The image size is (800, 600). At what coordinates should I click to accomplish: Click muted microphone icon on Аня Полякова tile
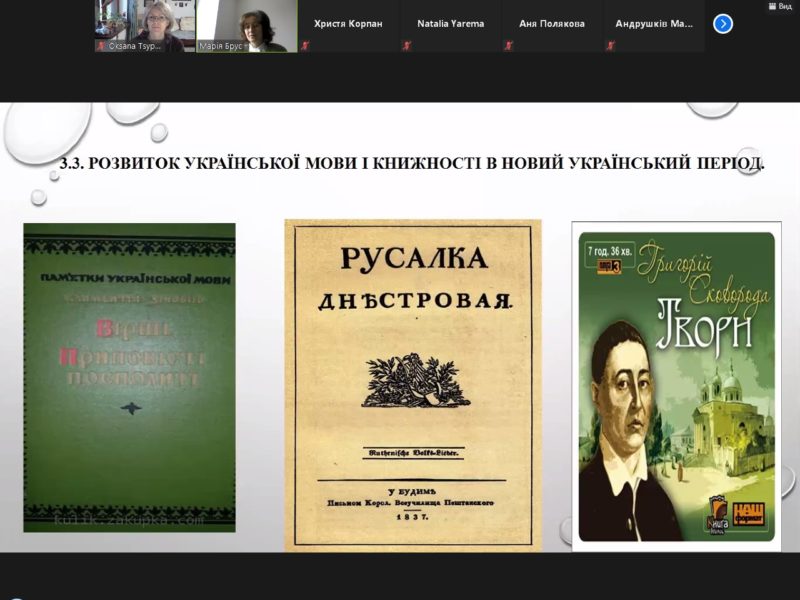point(509,46)
